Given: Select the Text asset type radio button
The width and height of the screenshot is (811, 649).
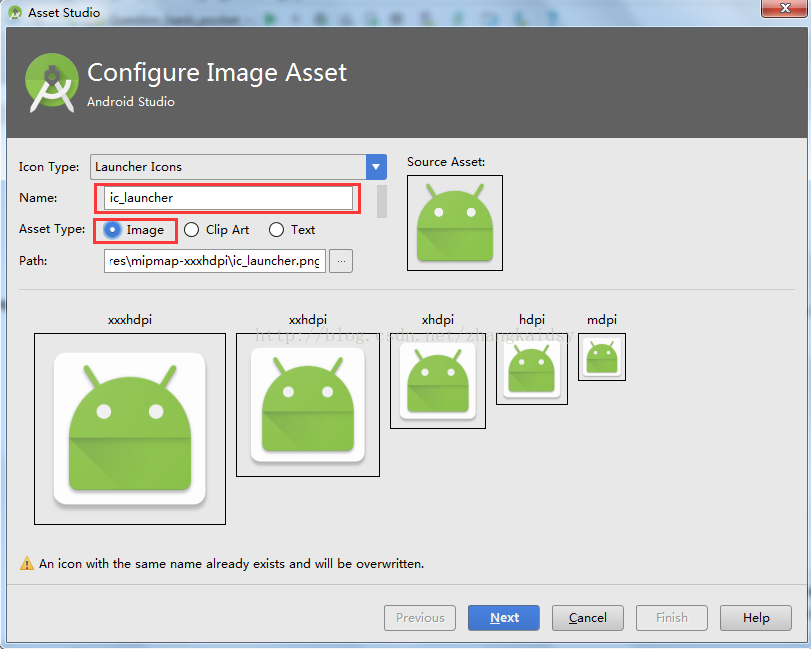Looking at the screenshot, I should pyautogui.click(x=276, y=230).
